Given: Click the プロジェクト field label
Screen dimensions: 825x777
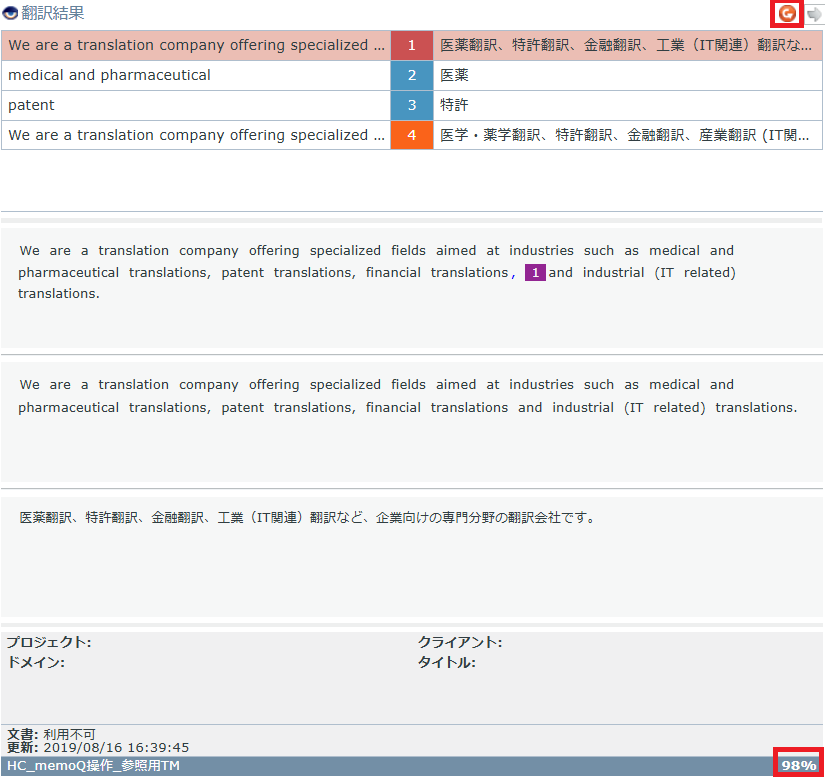Looking at the screenshot, I should click(48, 642).
